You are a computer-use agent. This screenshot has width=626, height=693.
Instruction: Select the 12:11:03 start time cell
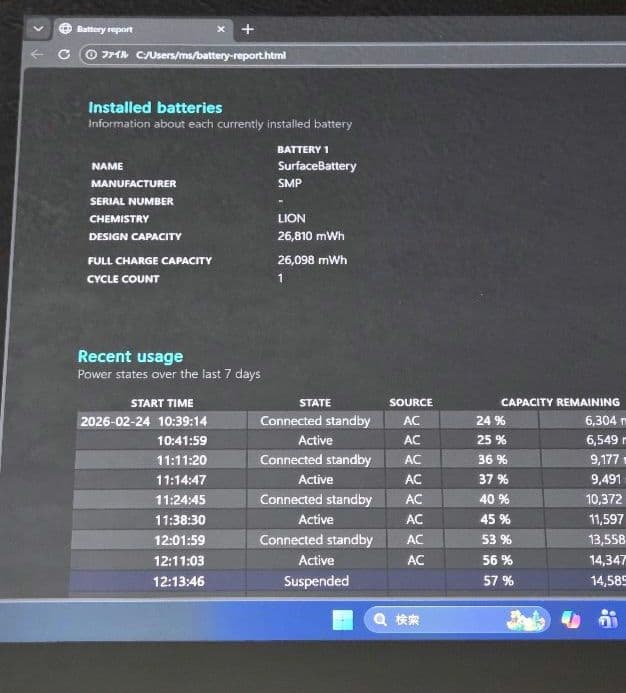(179, 561)
